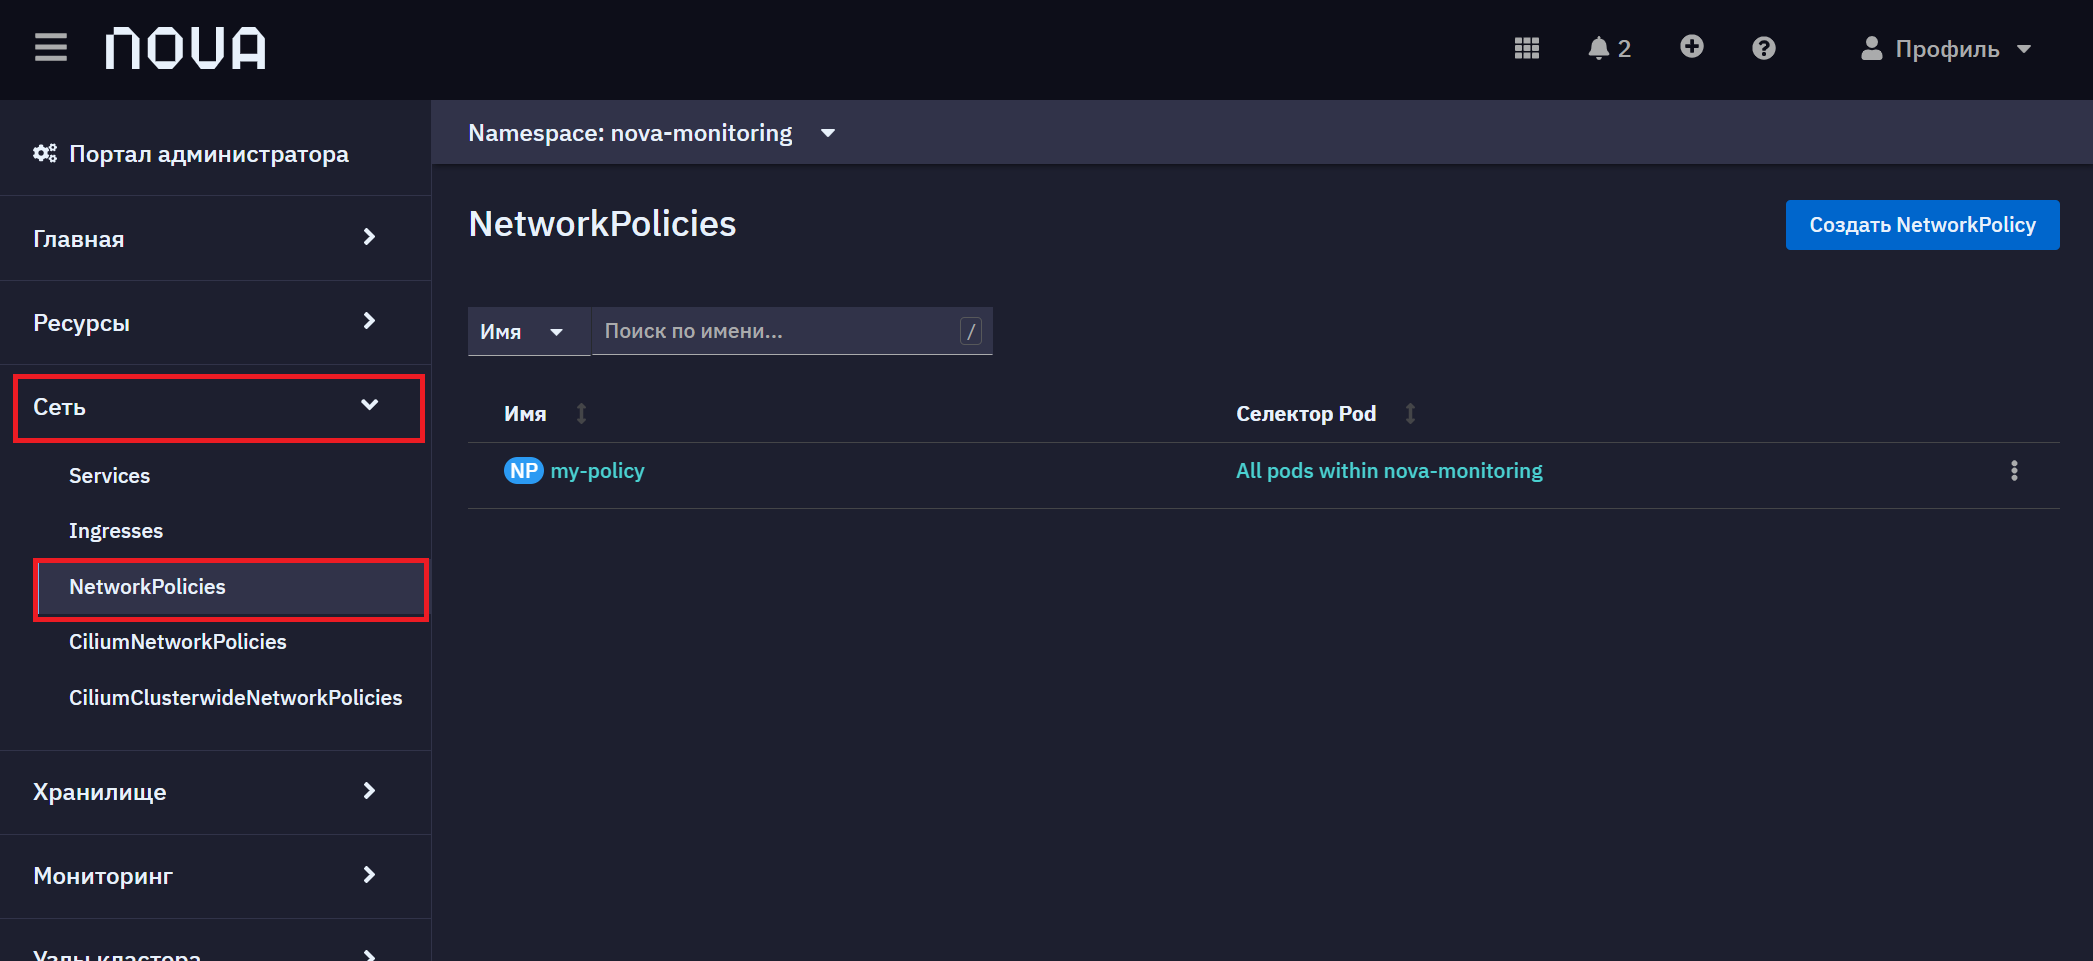Select NetworkPolicies in the sidebar

coord(231,588)
